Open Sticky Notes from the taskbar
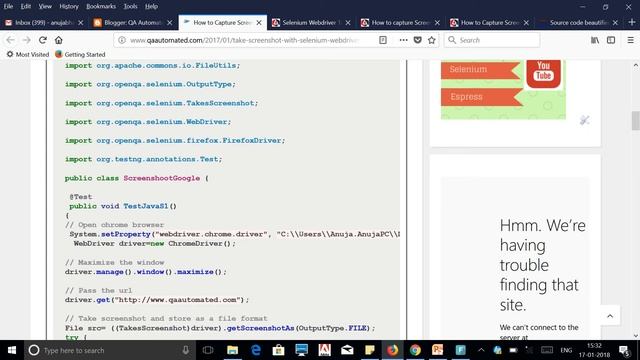 tap(370, 350)
